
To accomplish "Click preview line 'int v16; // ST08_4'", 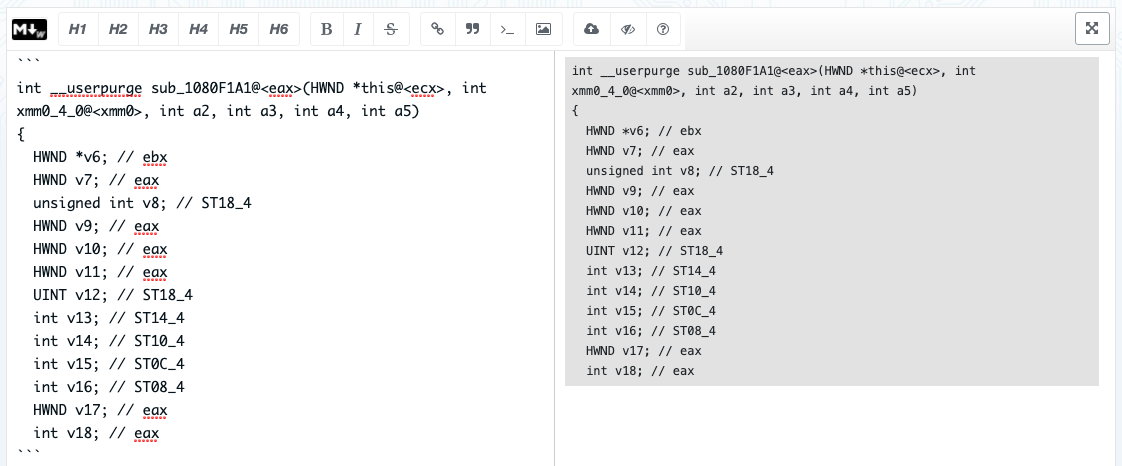I will (x=650, y=331).
